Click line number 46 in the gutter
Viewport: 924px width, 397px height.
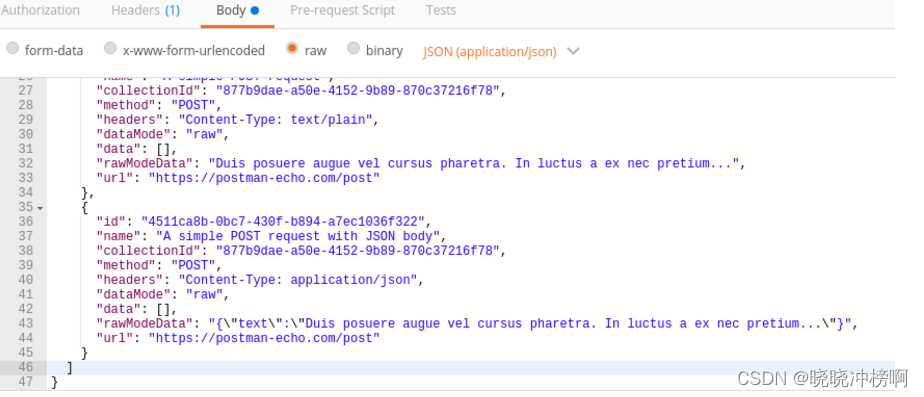coord(25,368)
